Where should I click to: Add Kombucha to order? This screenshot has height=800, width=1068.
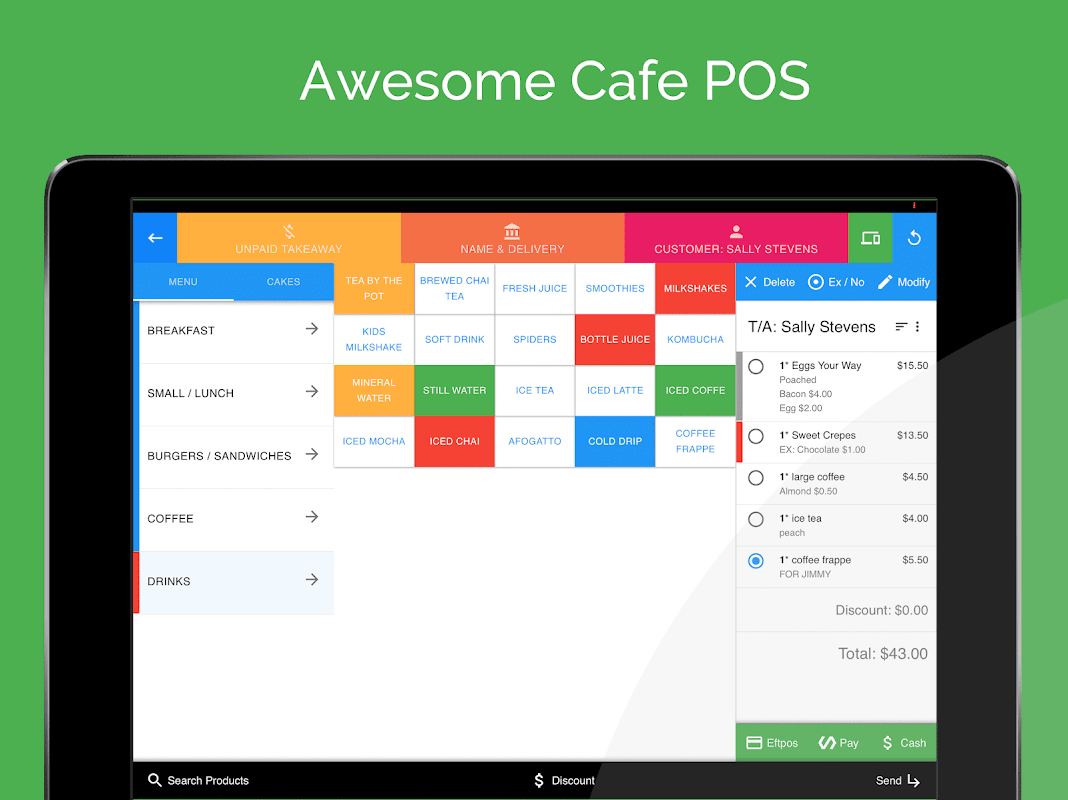pos(695,339)
